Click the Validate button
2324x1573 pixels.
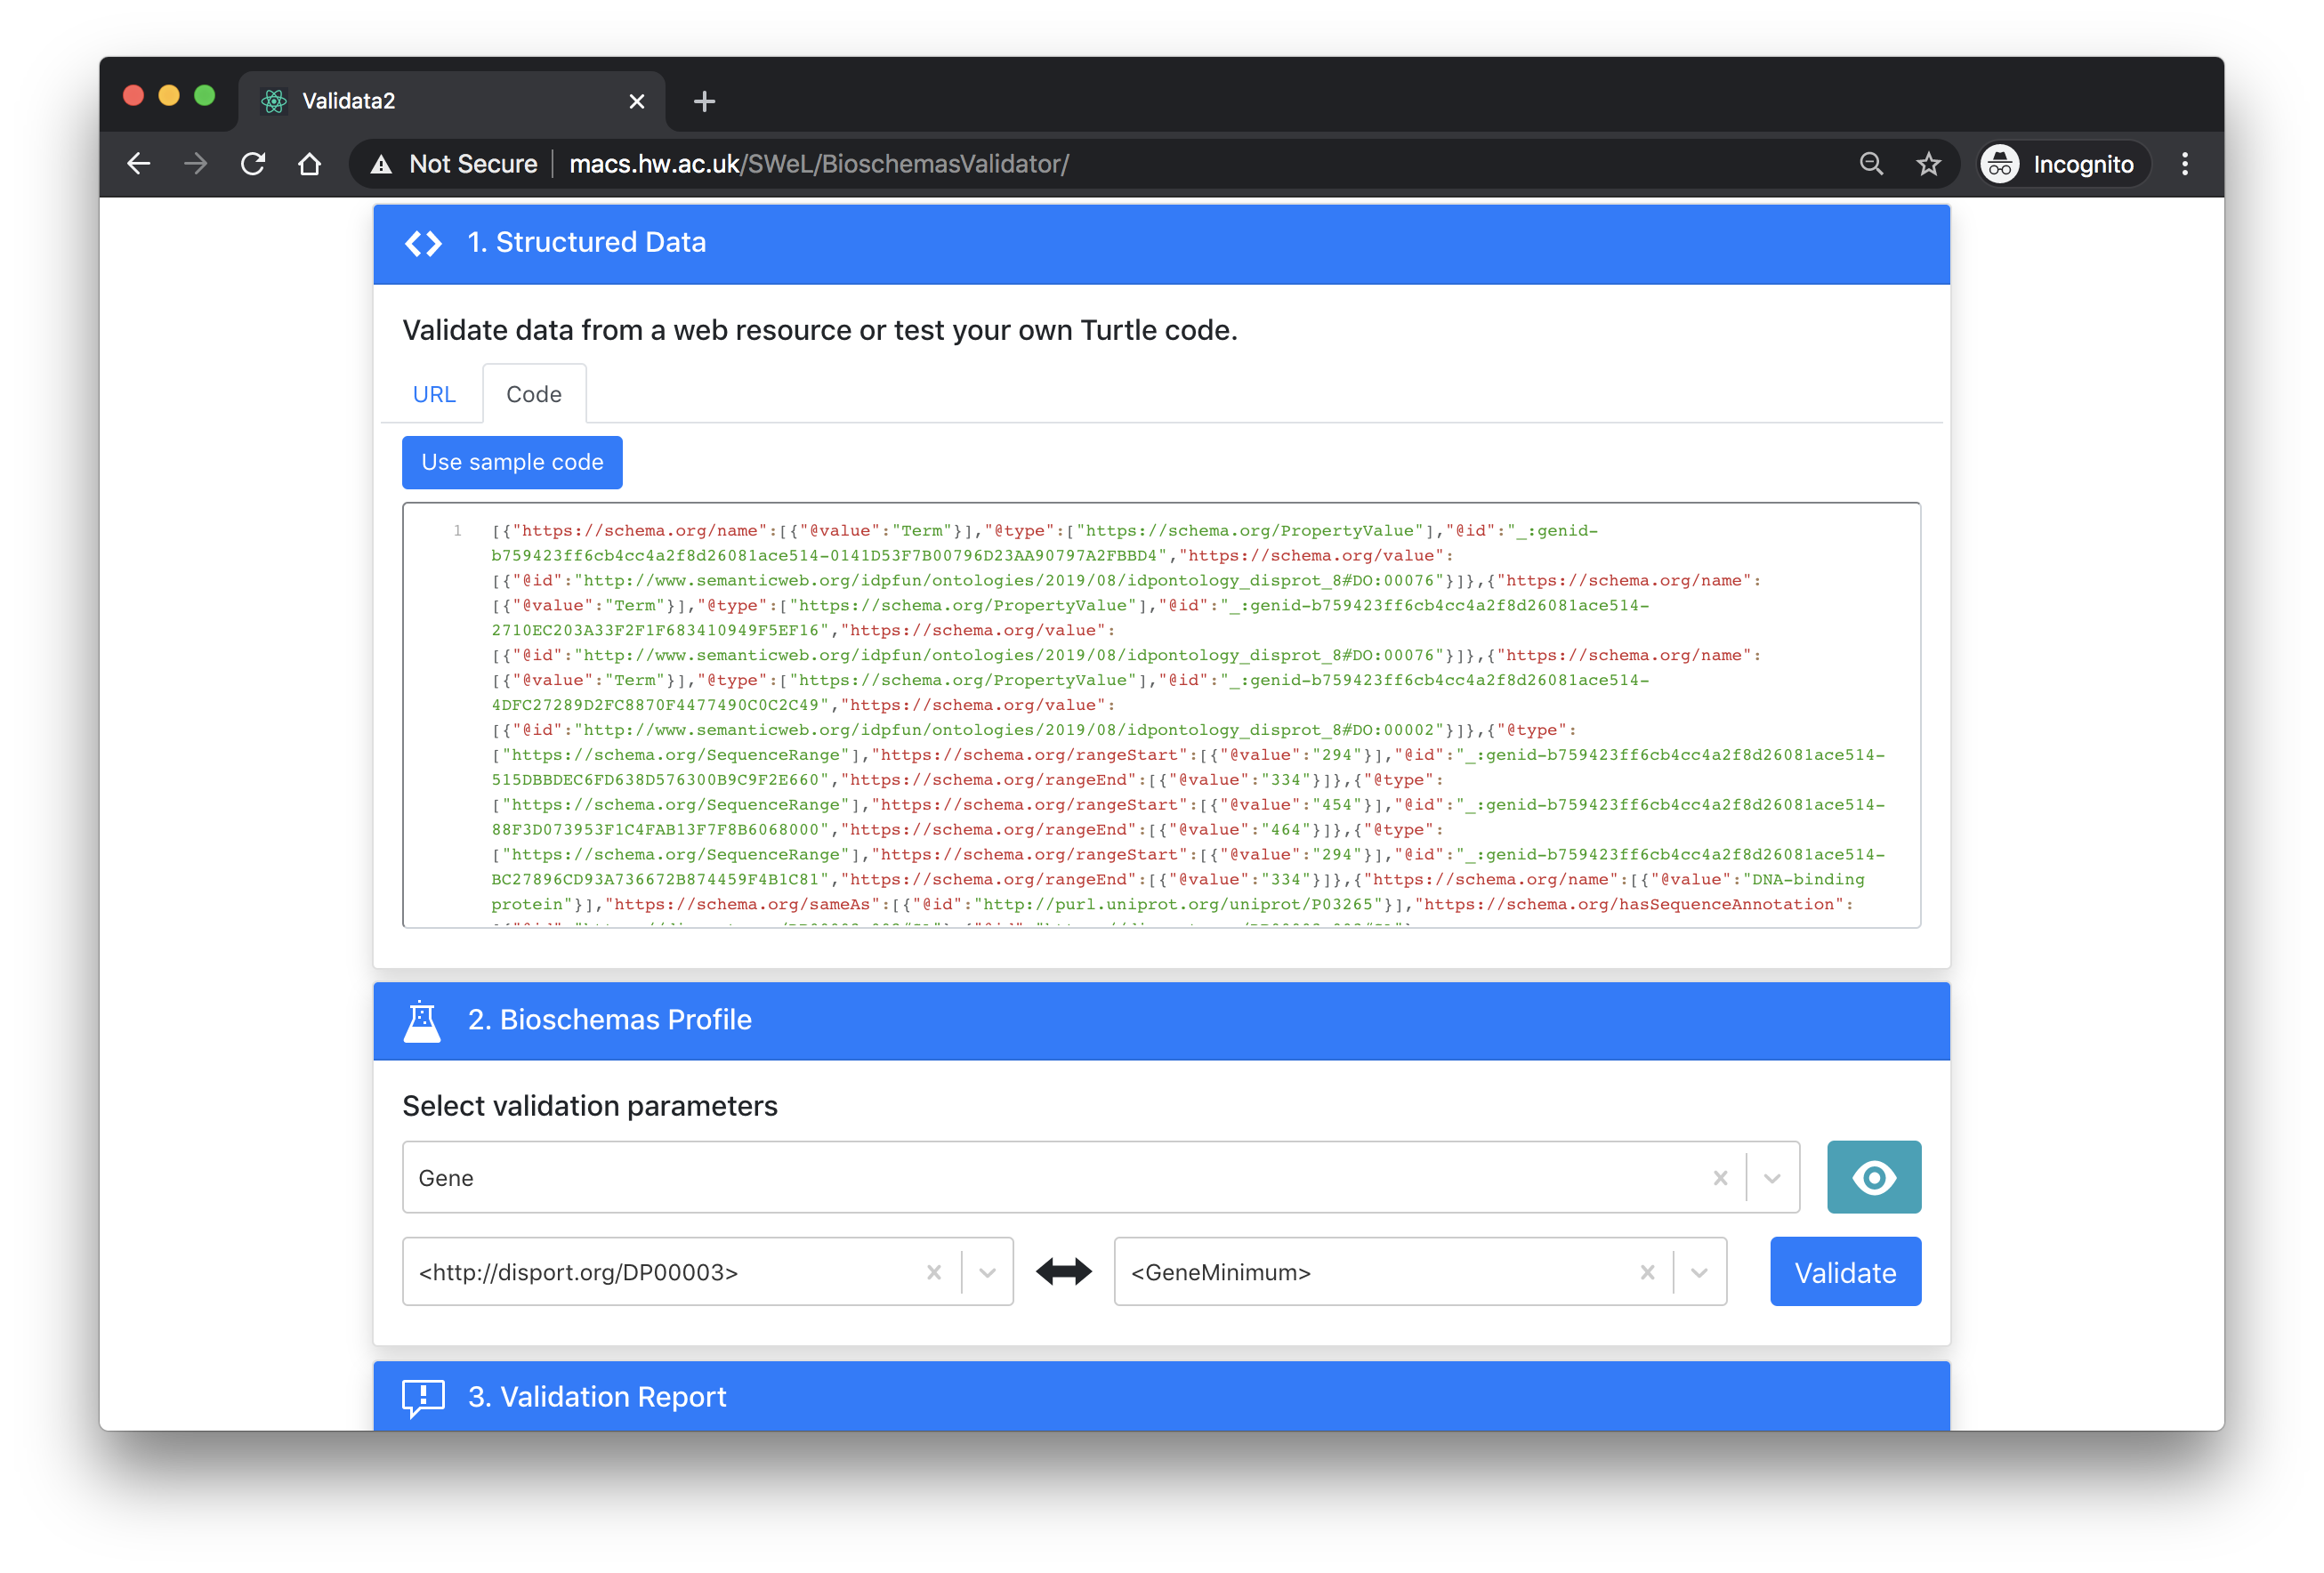(1844, 1272)
